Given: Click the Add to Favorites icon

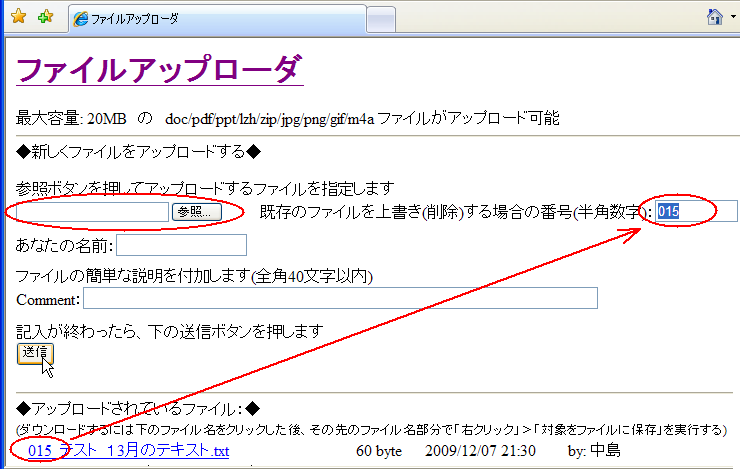Looking at the screenshot, I should (44, 17).
